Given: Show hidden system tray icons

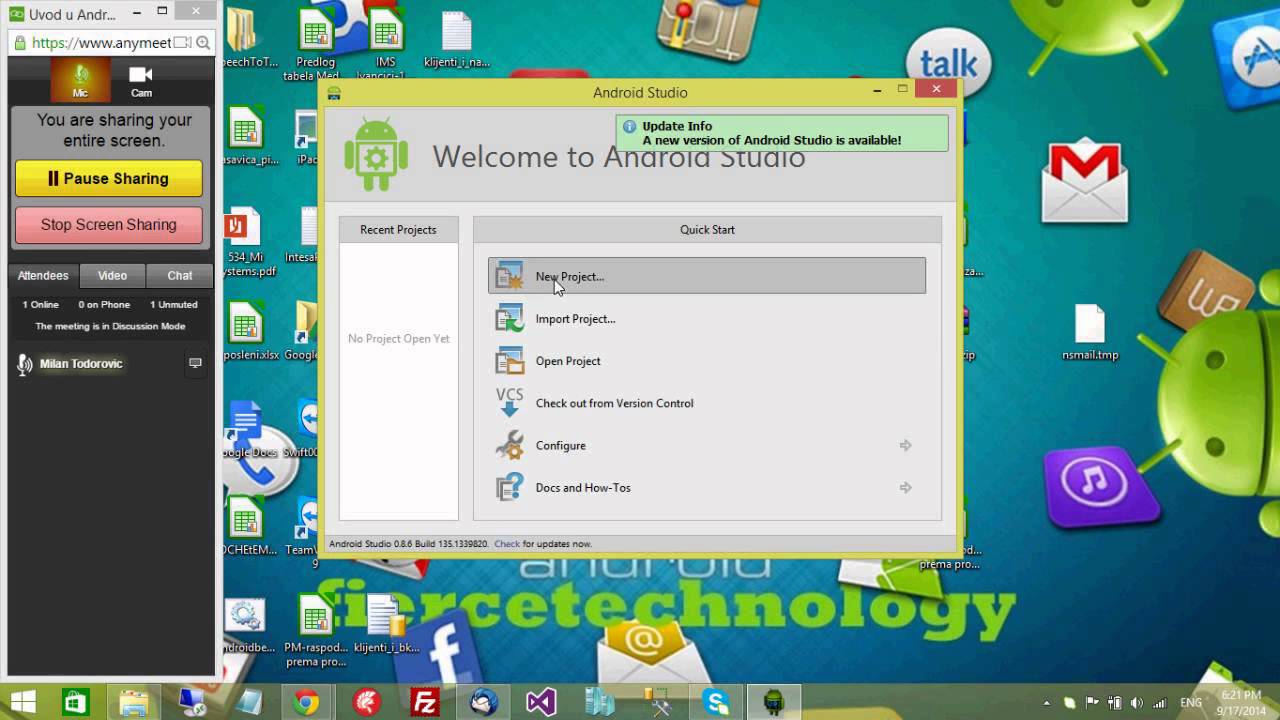Looking at the screenshot, I should pos(1047,703).
